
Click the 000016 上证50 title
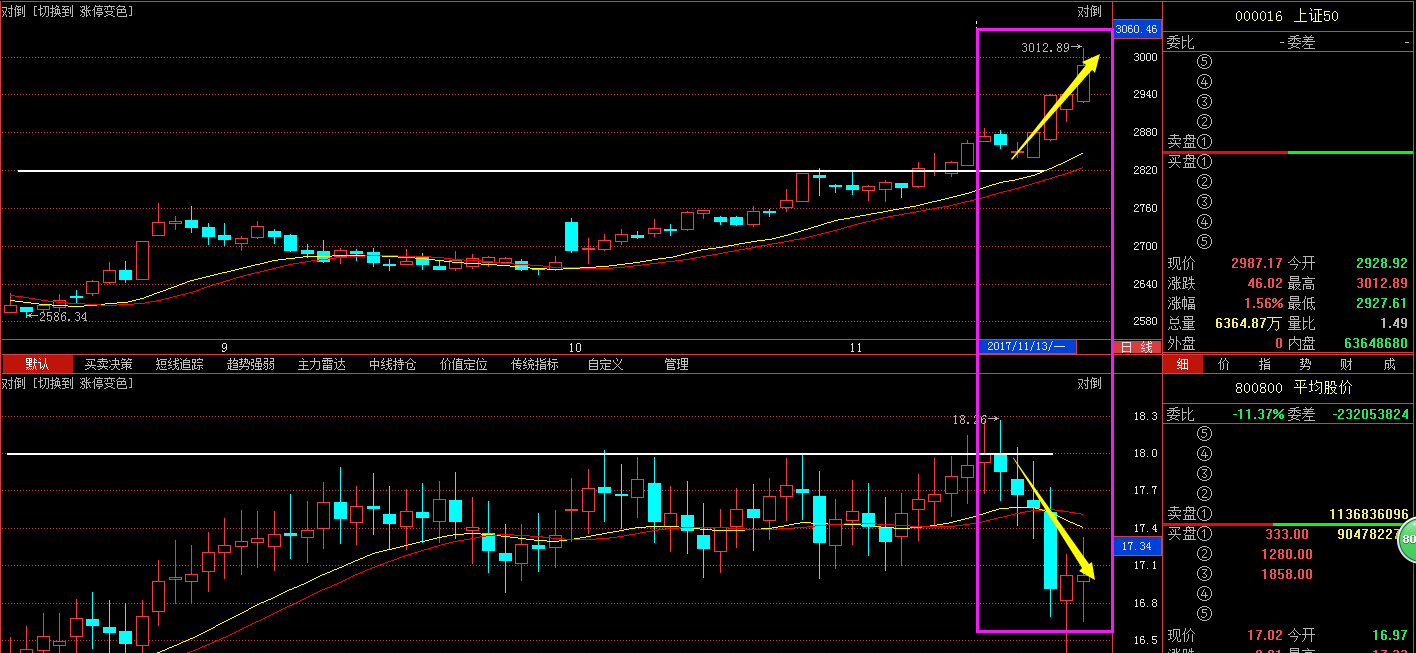coord(1286,16)
